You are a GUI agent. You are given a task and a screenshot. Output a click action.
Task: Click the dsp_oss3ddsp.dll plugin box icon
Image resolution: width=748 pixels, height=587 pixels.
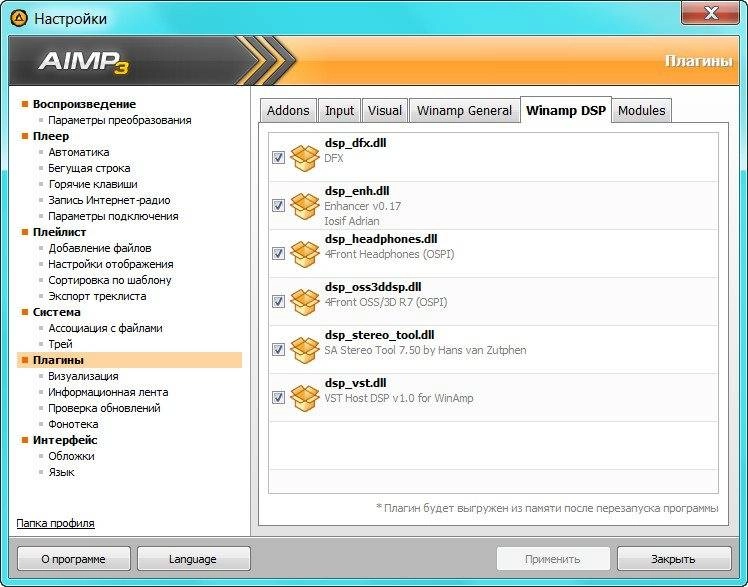click(305, 302)
